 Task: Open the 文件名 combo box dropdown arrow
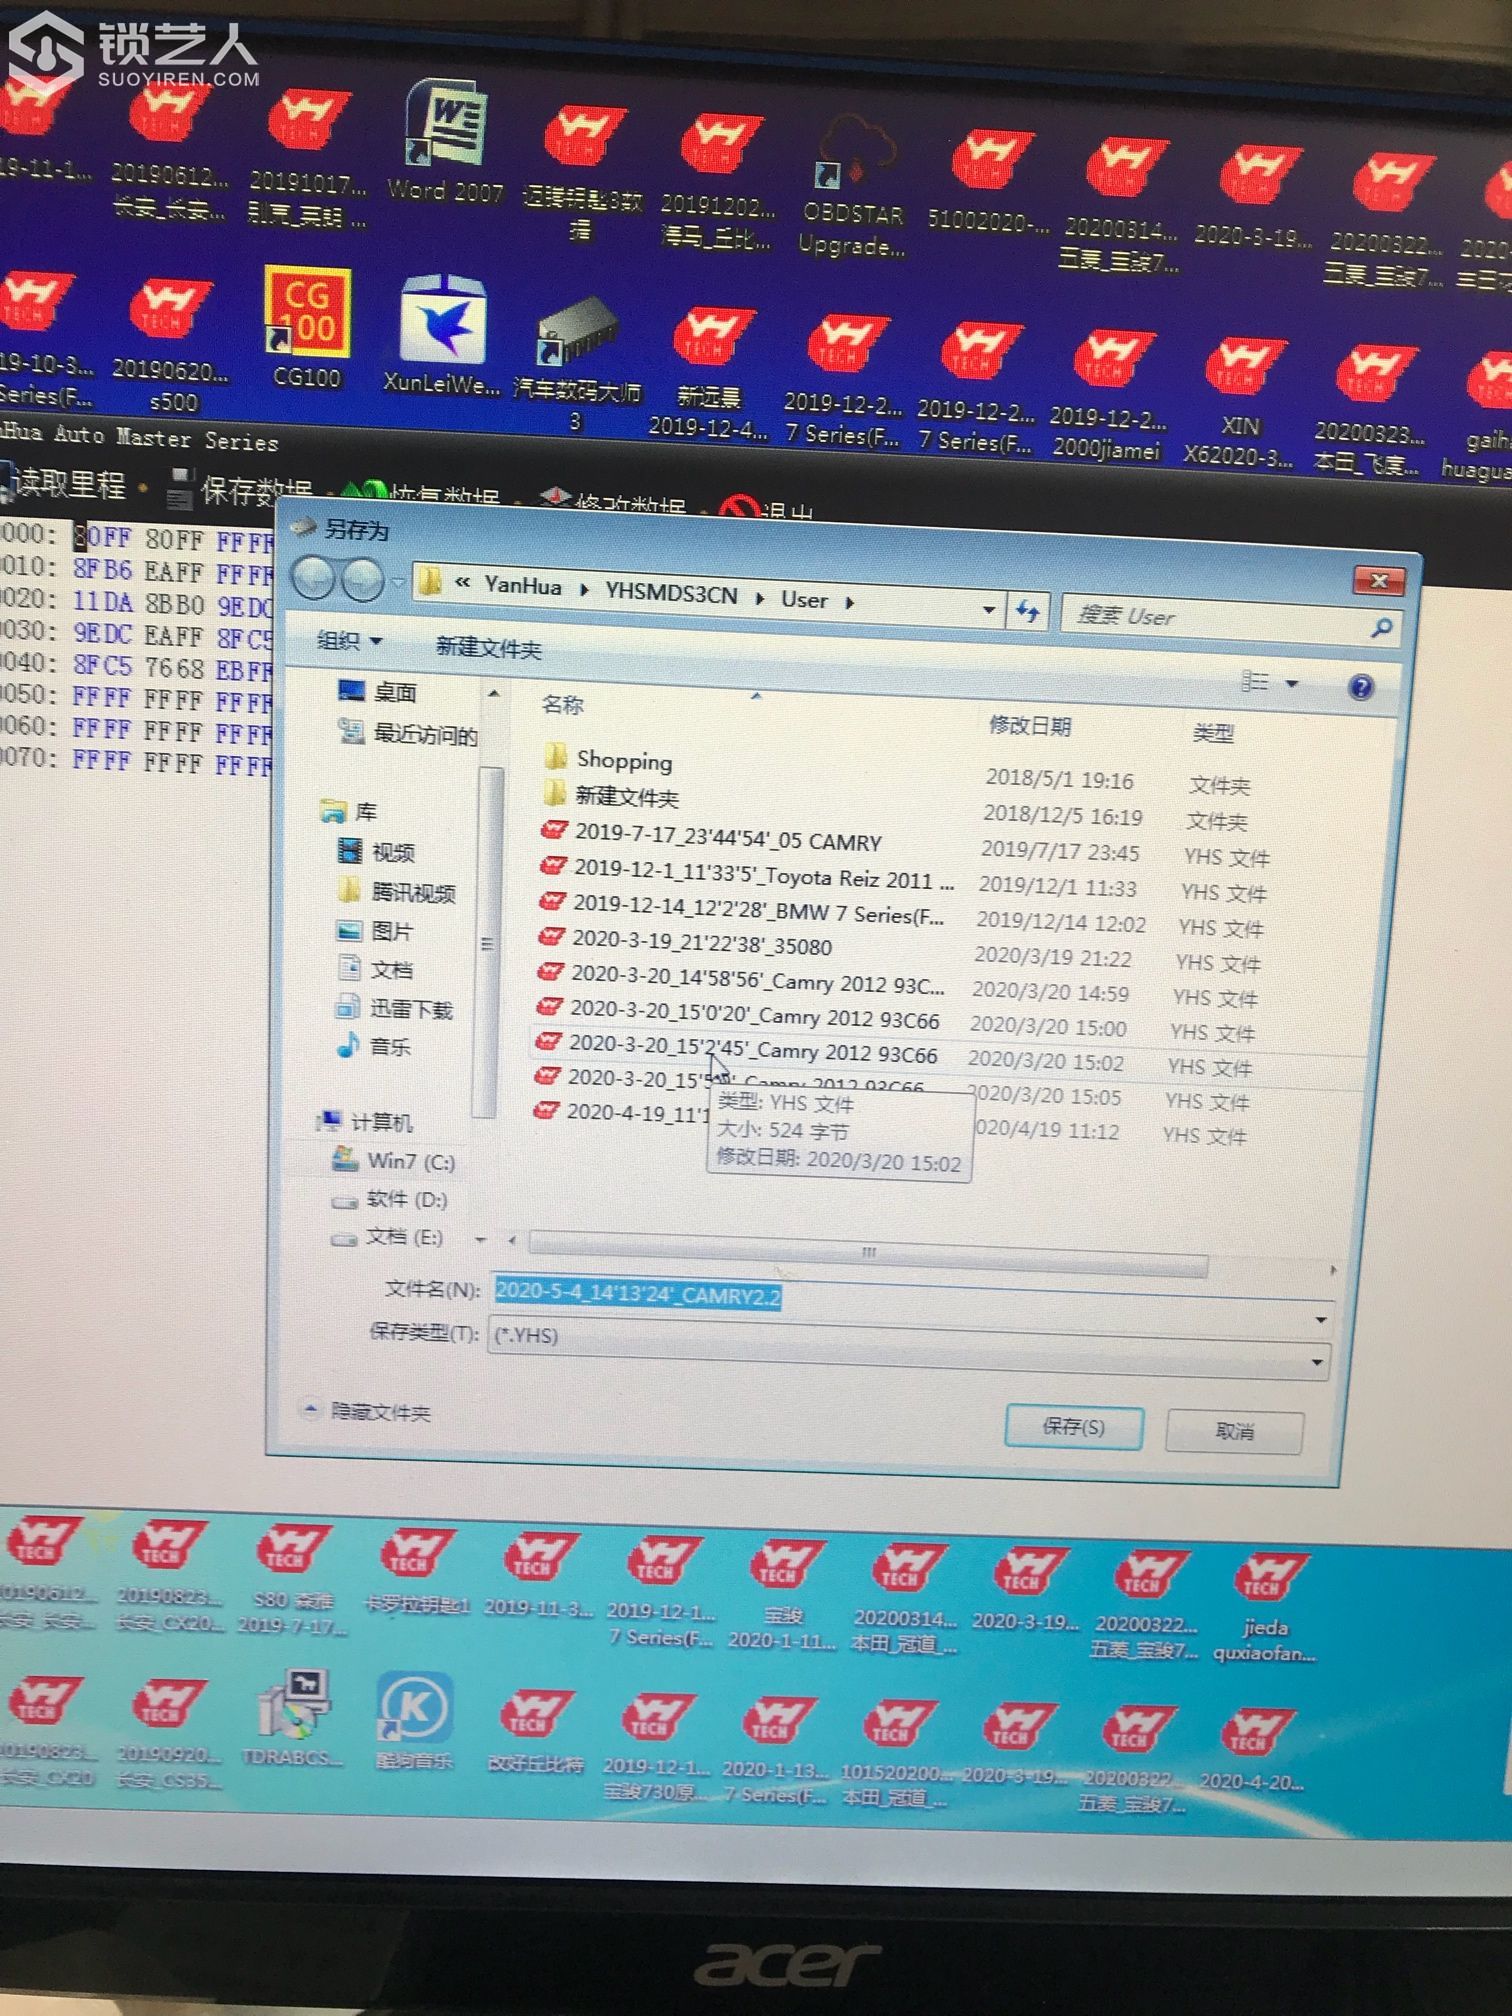click(x=1321, y=1320)
